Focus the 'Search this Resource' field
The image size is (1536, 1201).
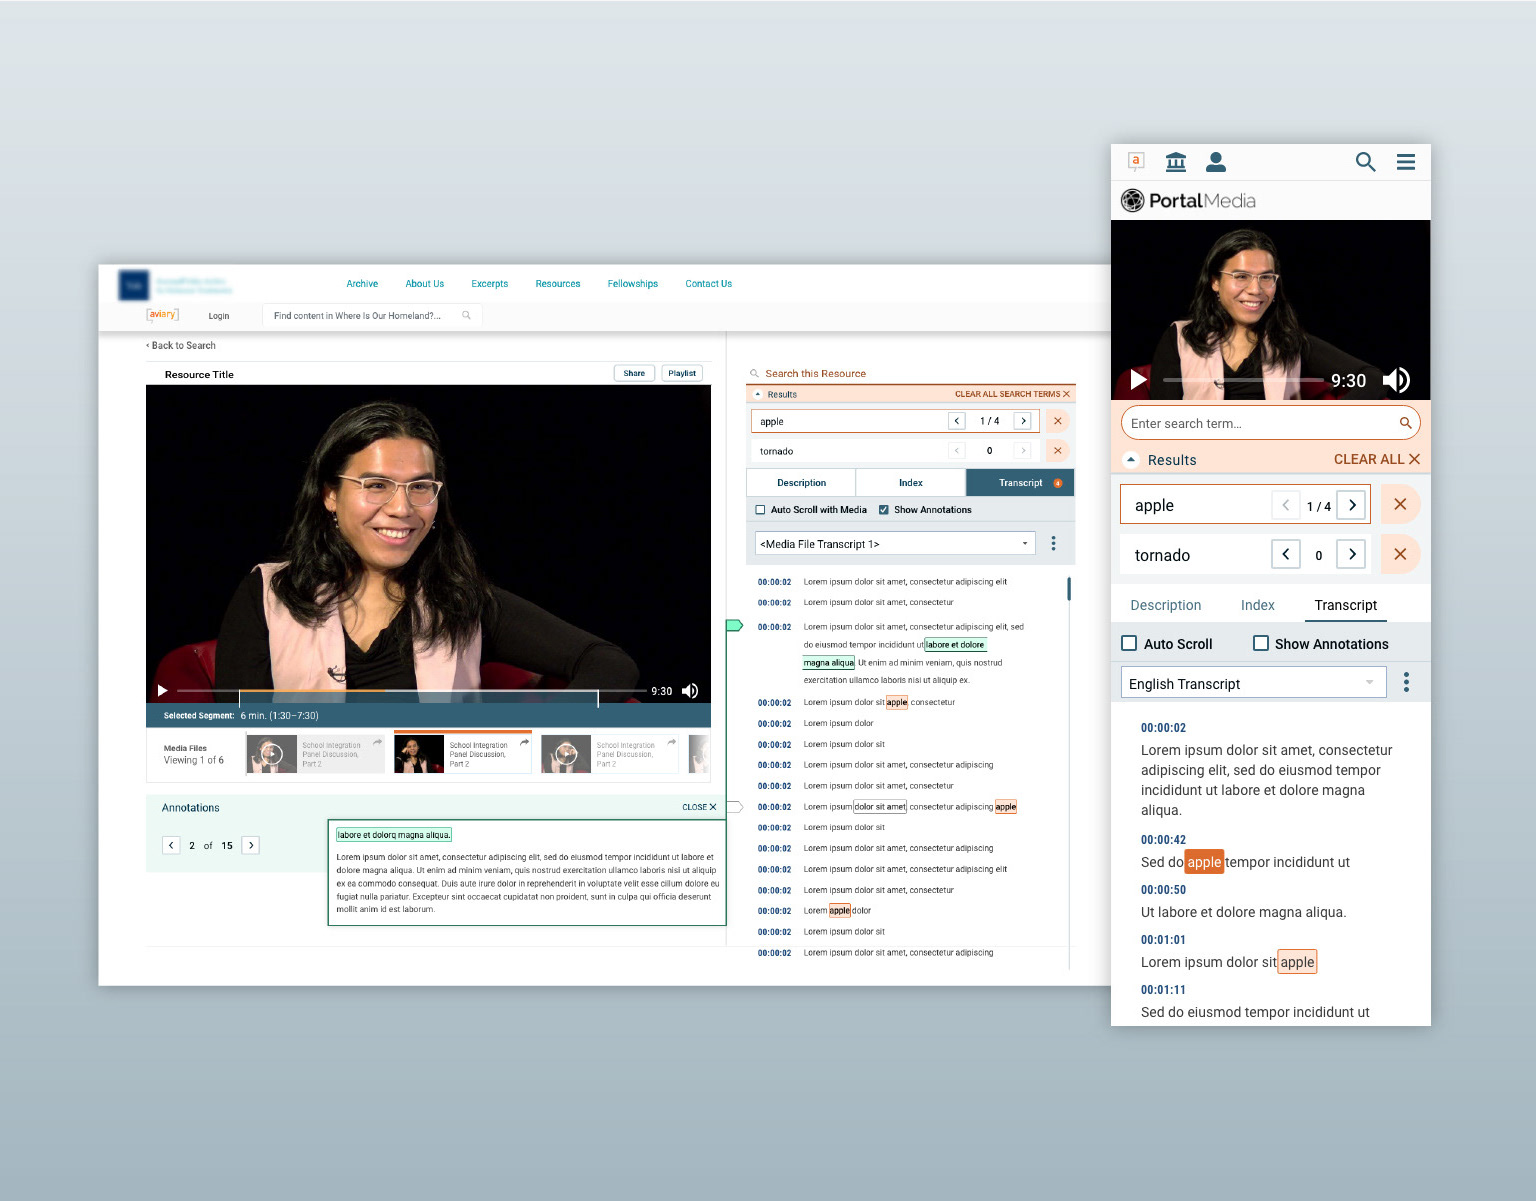coord(910,373)
